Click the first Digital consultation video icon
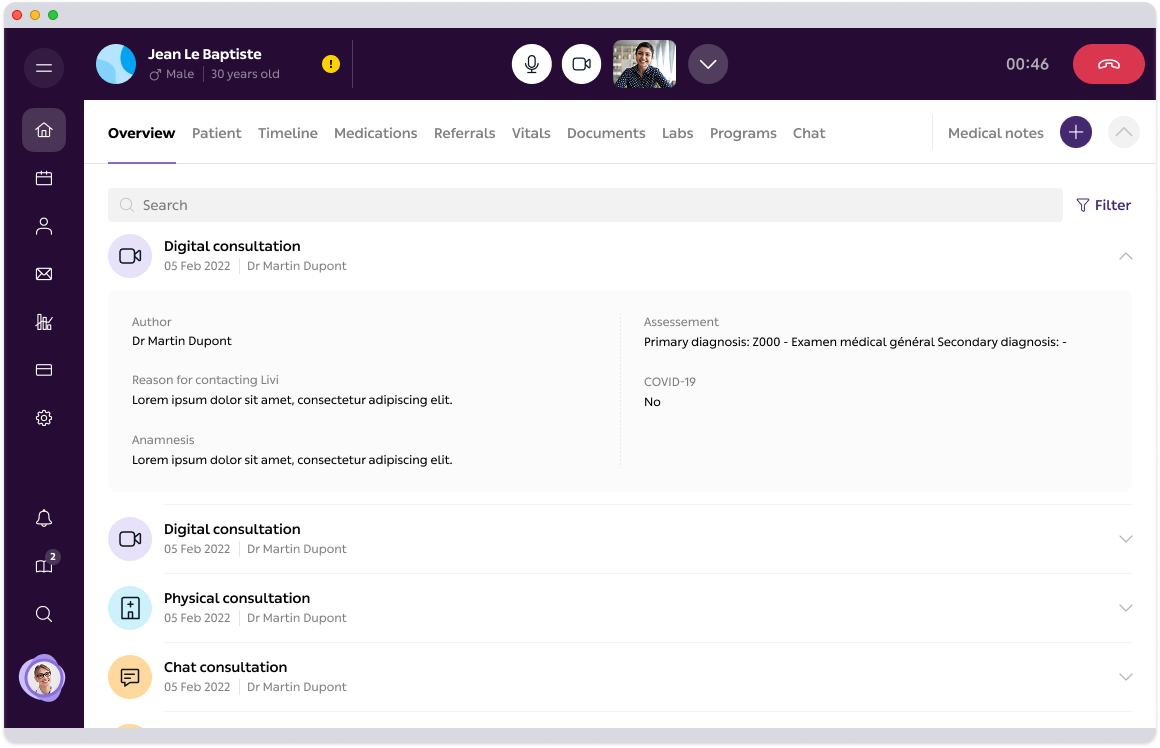The height and width of the screenshot is (748, 1160). (x=130, y=256)
